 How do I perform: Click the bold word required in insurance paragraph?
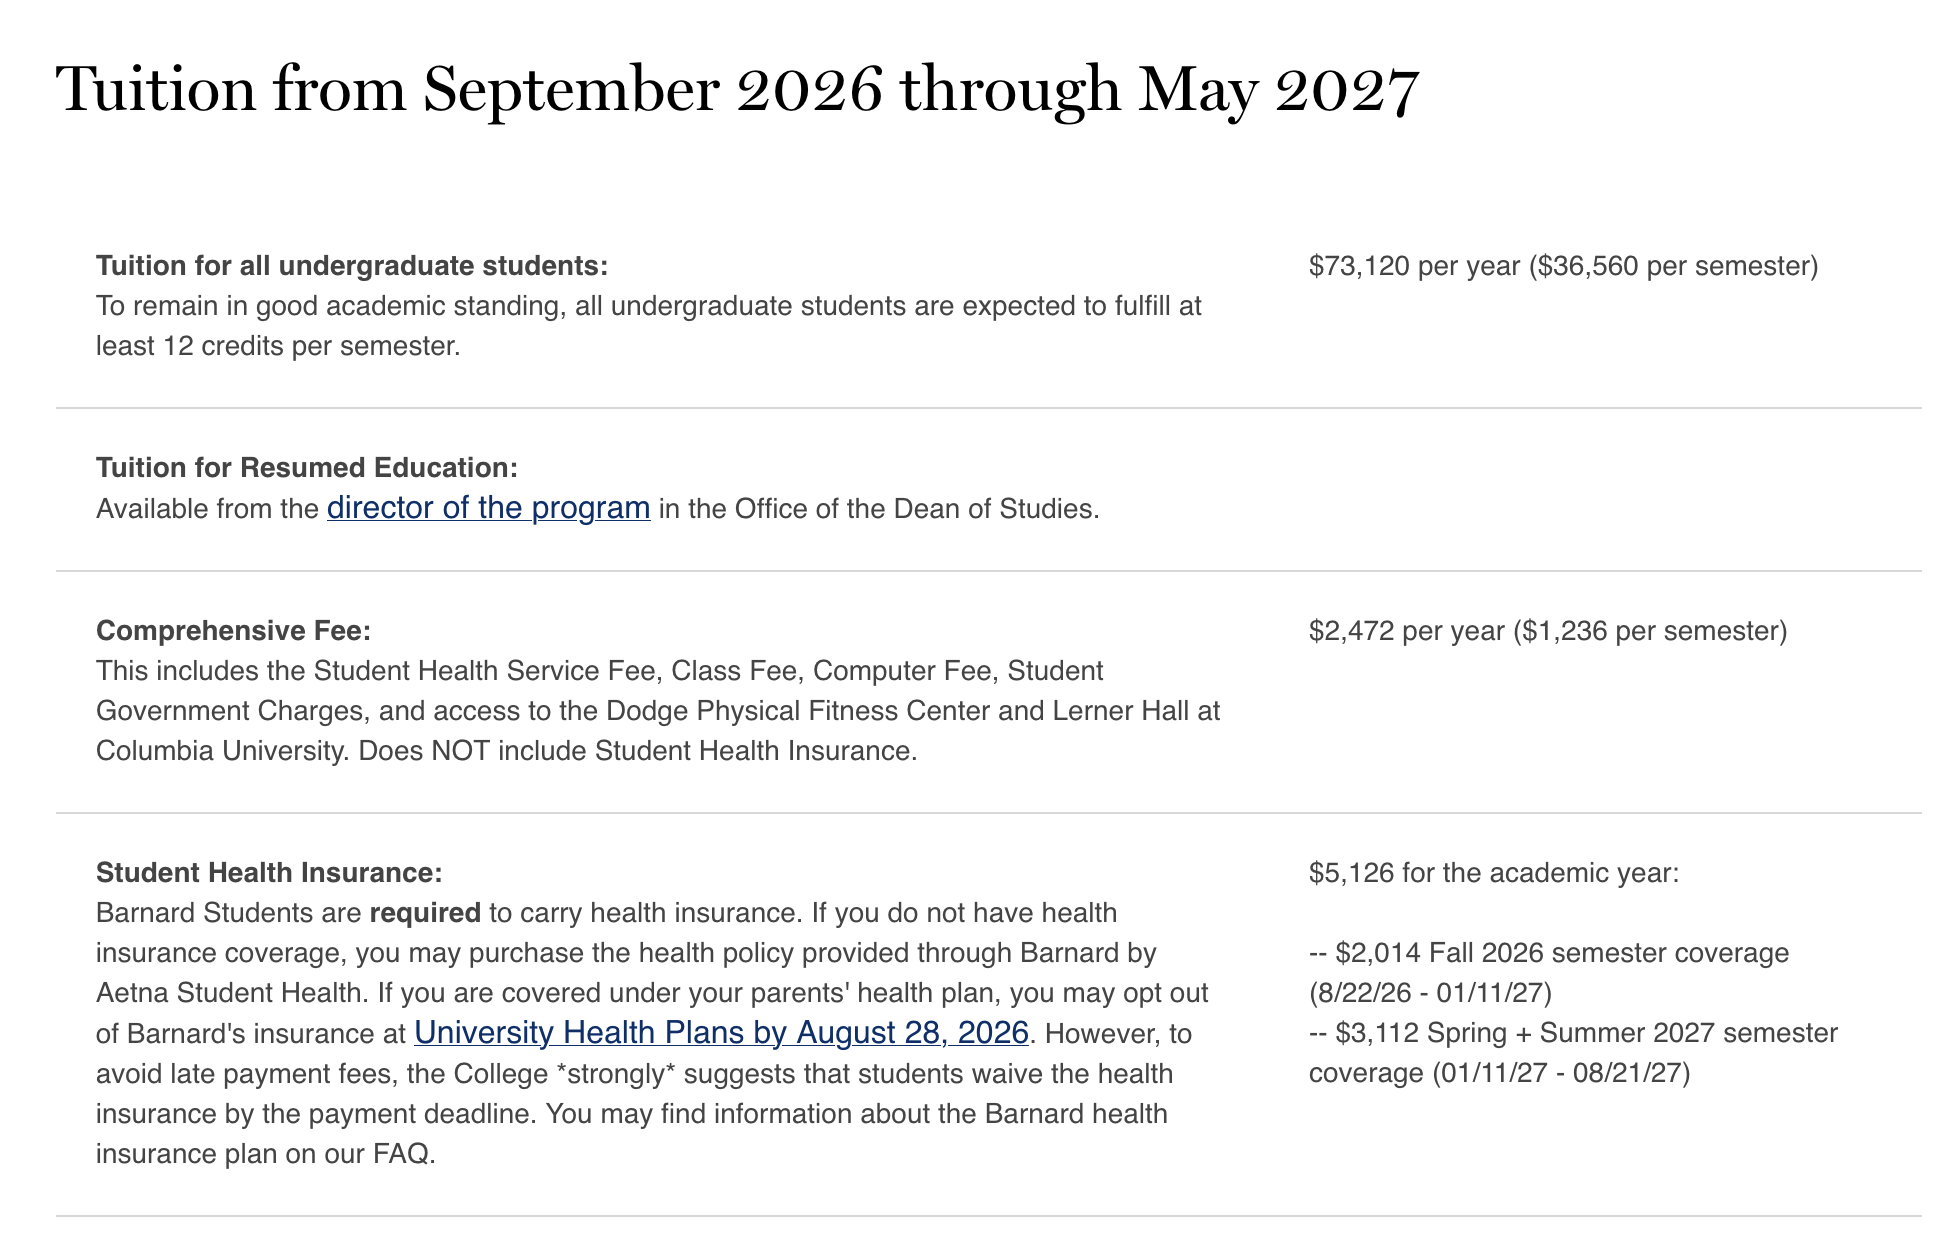click(x=425, y=913)
